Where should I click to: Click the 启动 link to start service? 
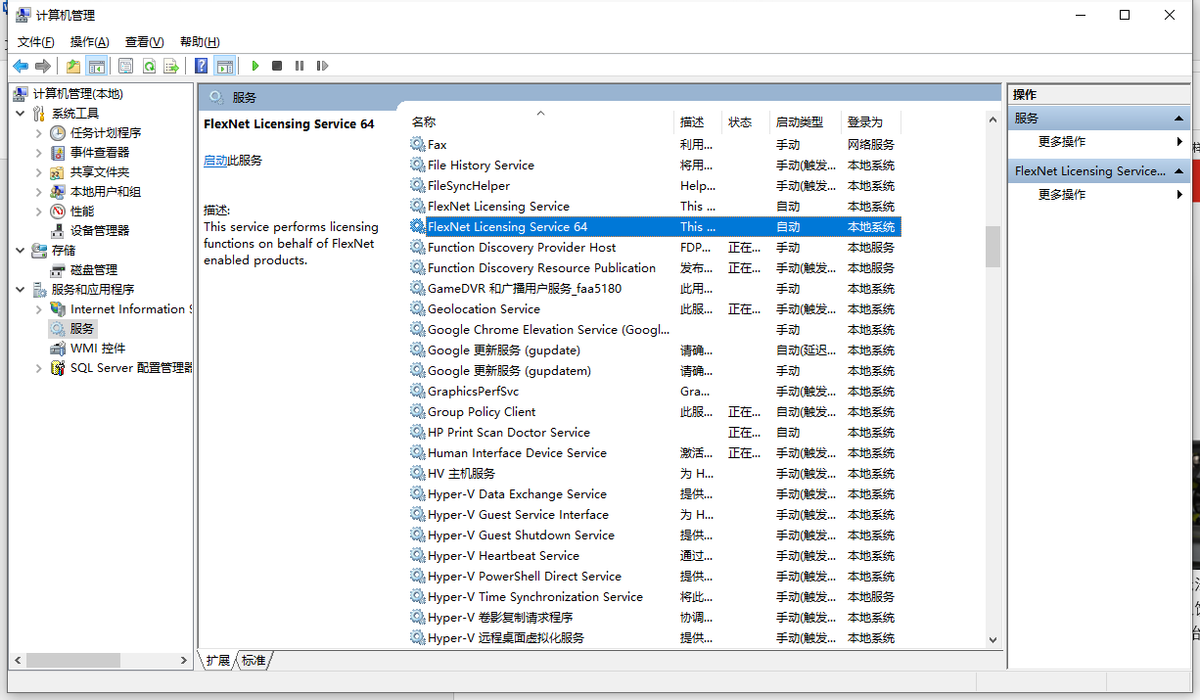tap(215, 160)
